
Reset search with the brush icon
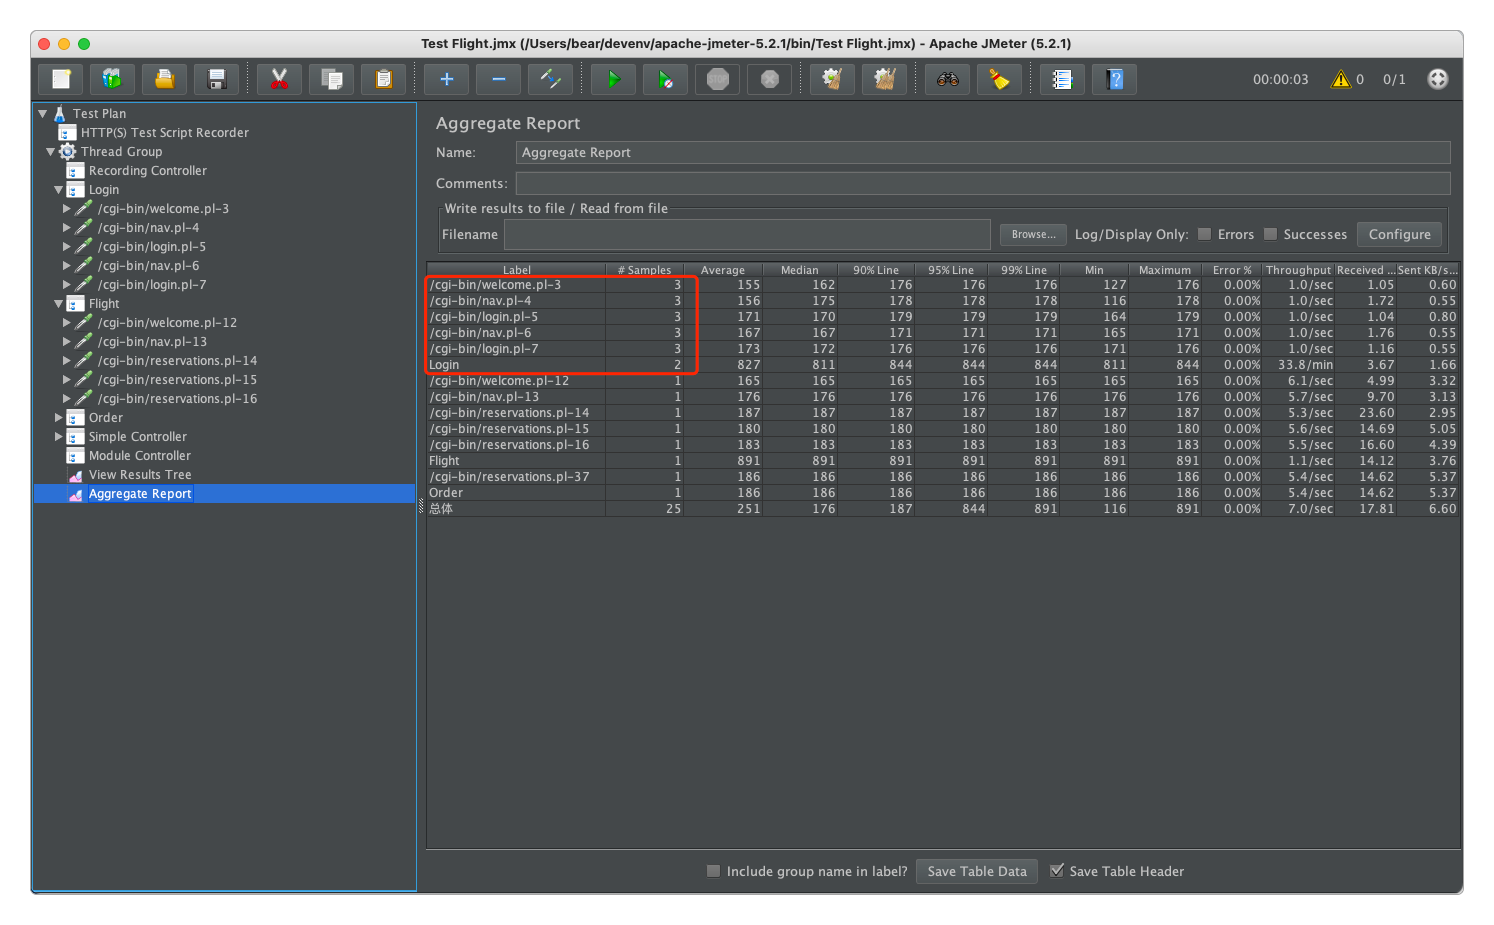pos(999,79)
